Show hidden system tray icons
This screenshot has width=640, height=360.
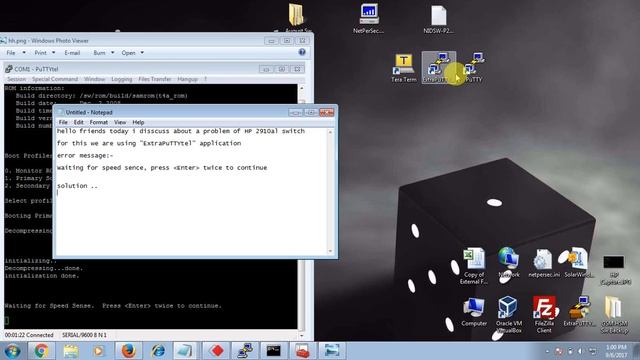pyautogui.click(x=547, y=351)
